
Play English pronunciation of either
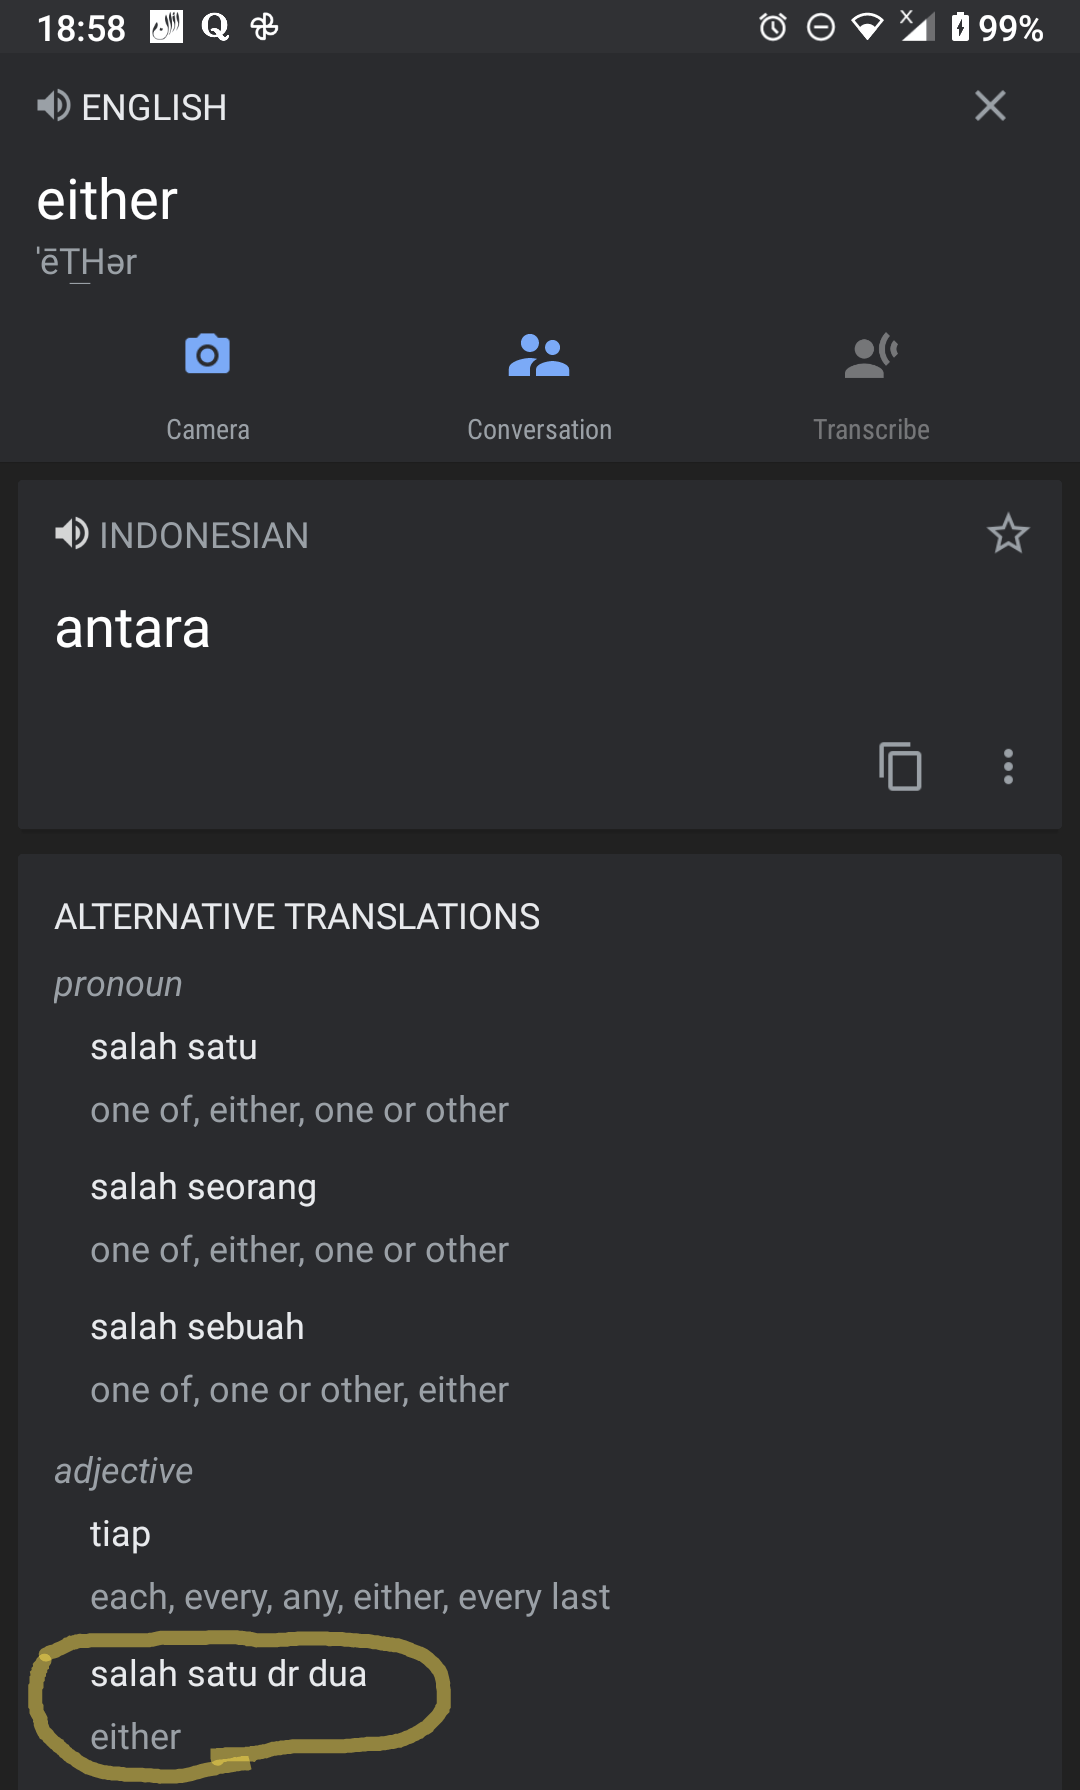coord(53,106)
